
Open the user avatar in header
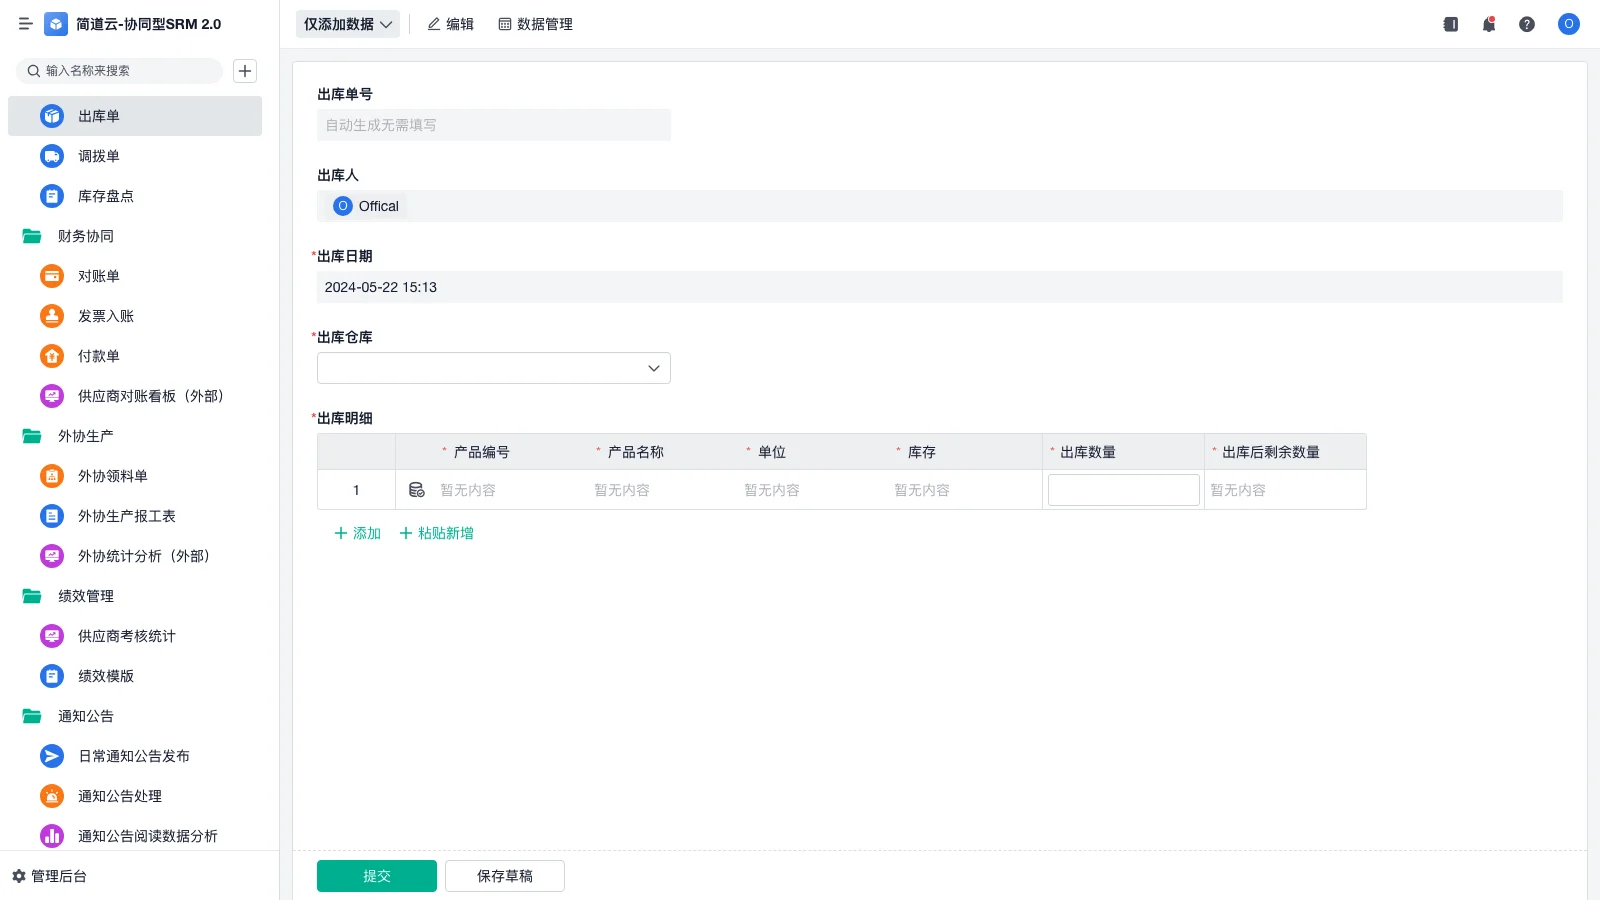pyautogui.click(x=1569, y=24)
